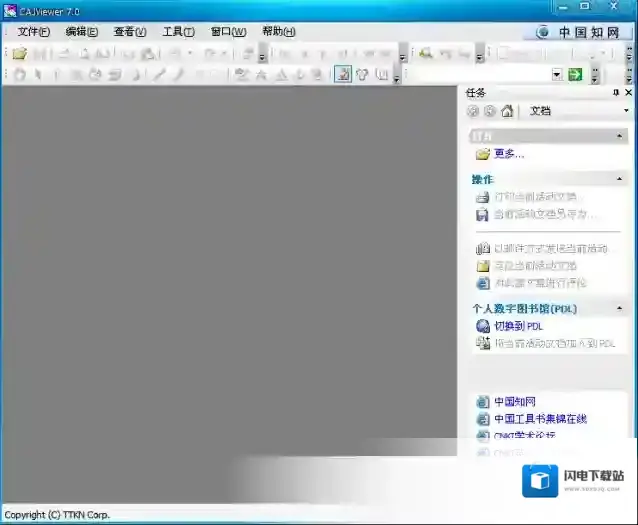
Task: Collapse the 打开 section header
Action: [548, 136]
